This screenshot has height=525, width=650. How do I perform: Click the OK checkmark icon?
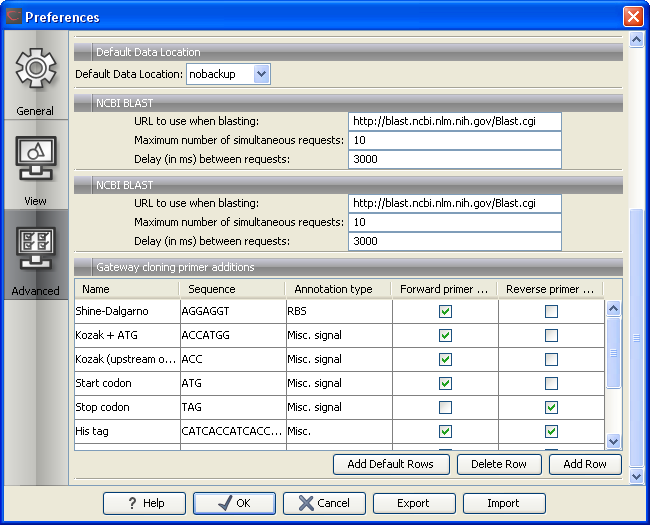pyautogui.click(x=225, y=503)
